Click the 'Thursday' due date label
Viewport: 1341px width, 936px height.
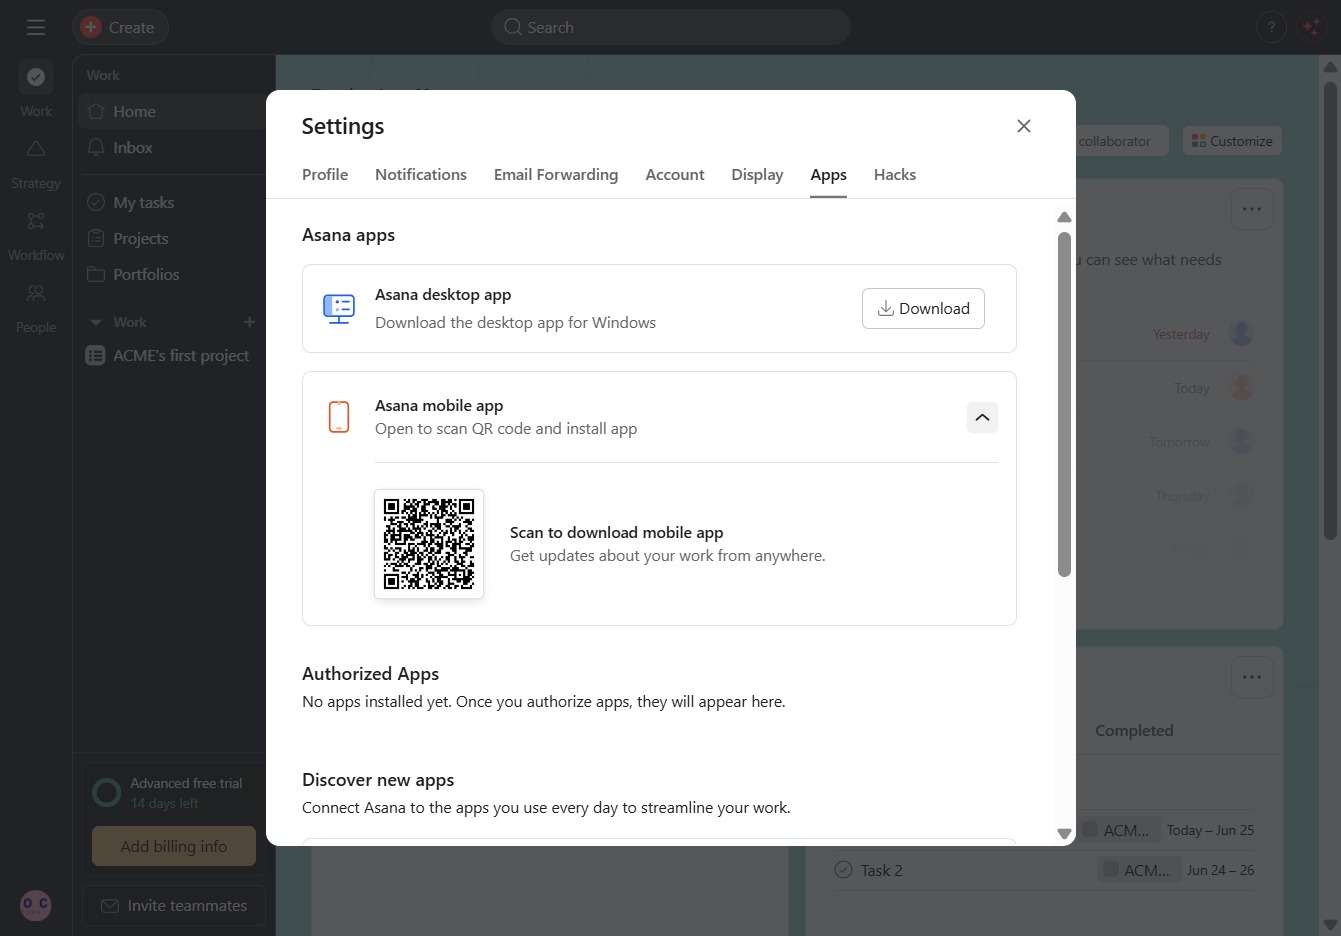coord(1182,496)
